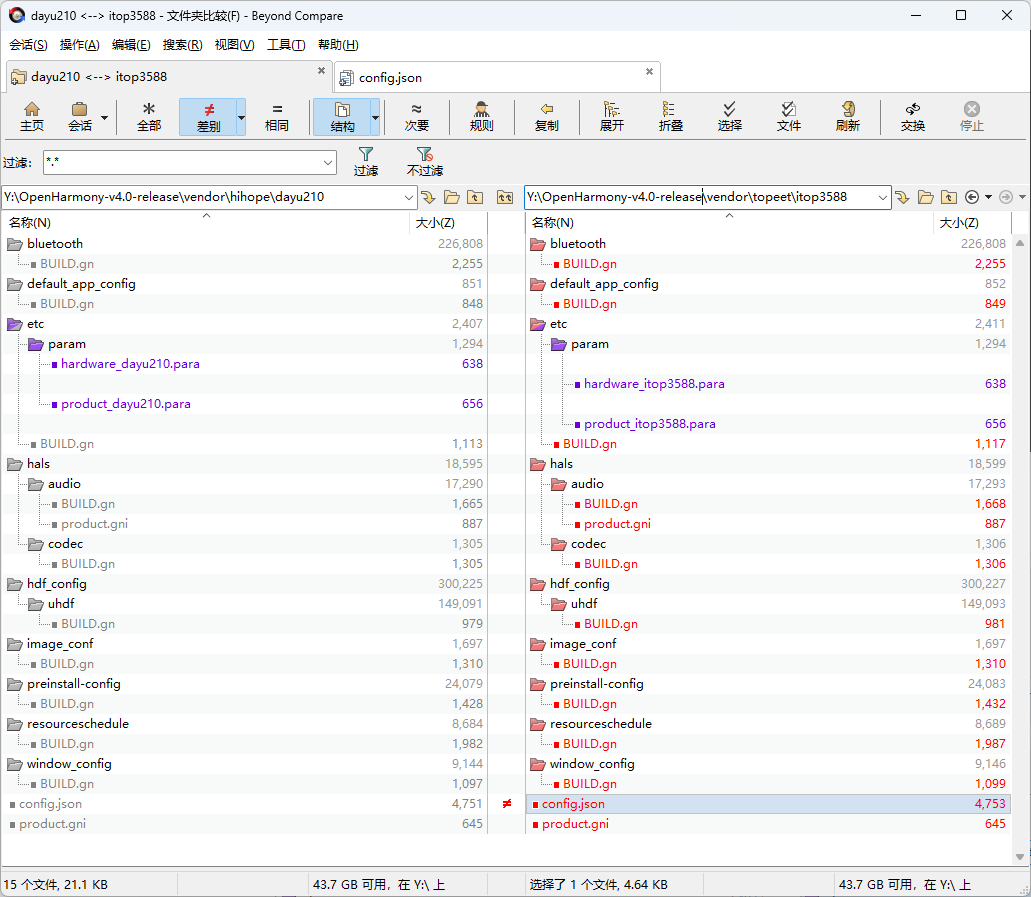The height and width of the screenshot is (897, 1031).
Task: Open the 工具(T) menu
Action: tap(286, 45)
